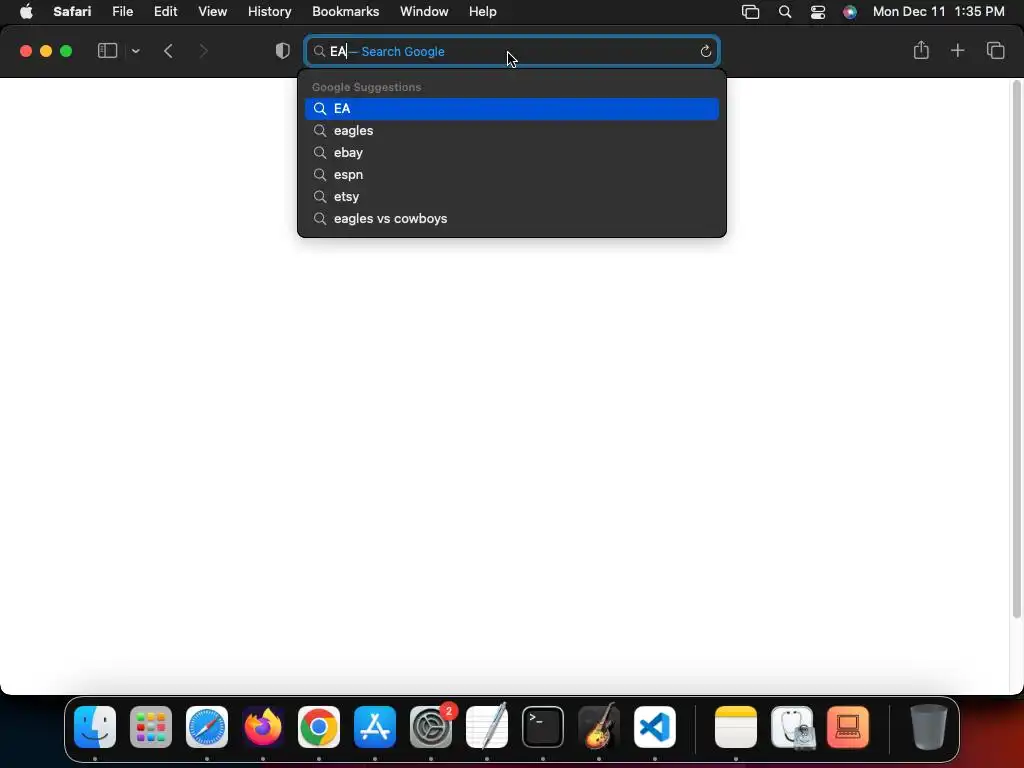Launch Google Chrome from the Dock
The height and width of the screenshot is (768, 1024).
pyautogui.click(x=319, y=727)
